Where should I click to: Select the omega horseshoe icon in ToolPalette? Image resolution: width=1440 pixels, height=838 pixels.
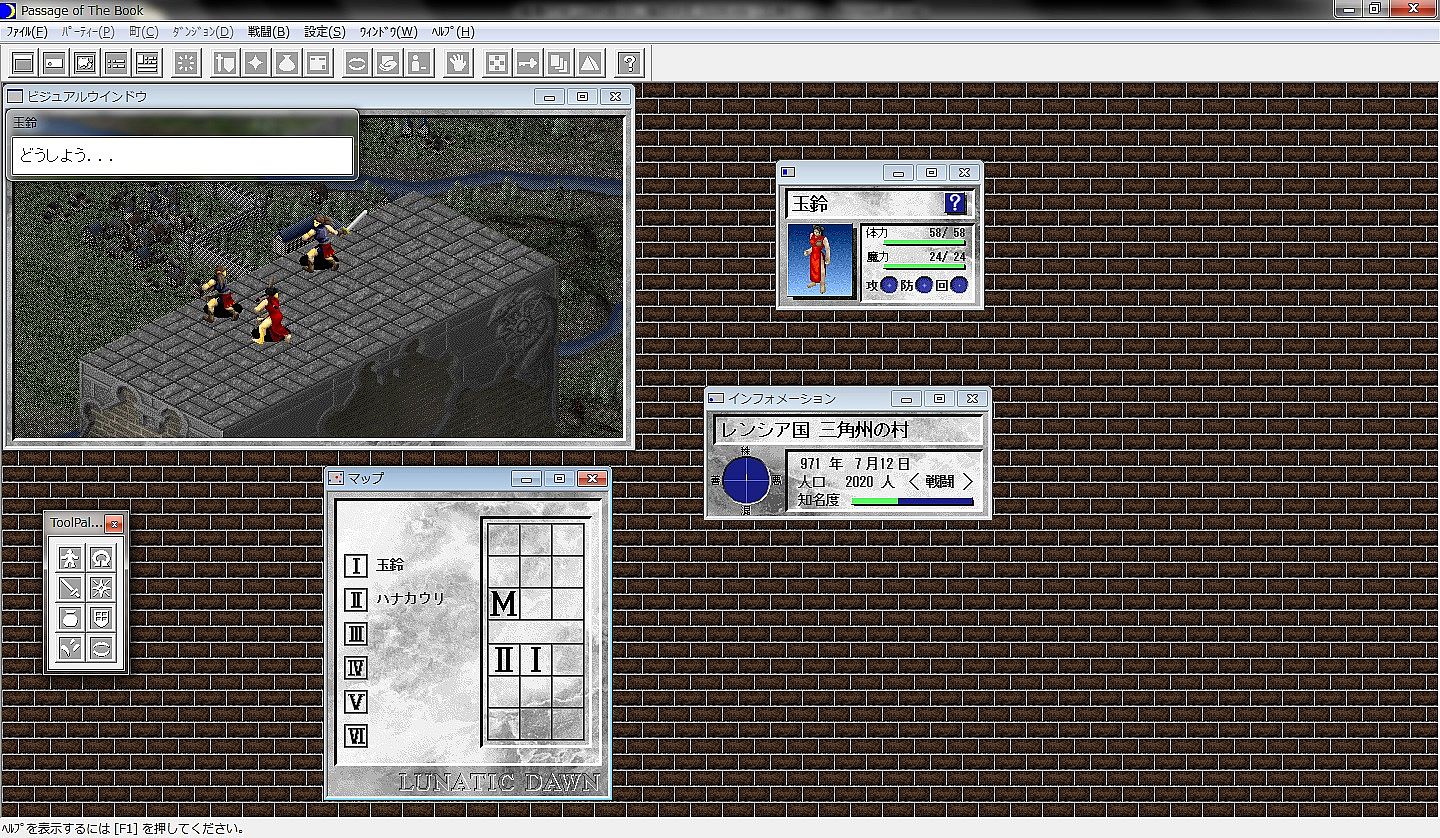click(x=101, y=557)
